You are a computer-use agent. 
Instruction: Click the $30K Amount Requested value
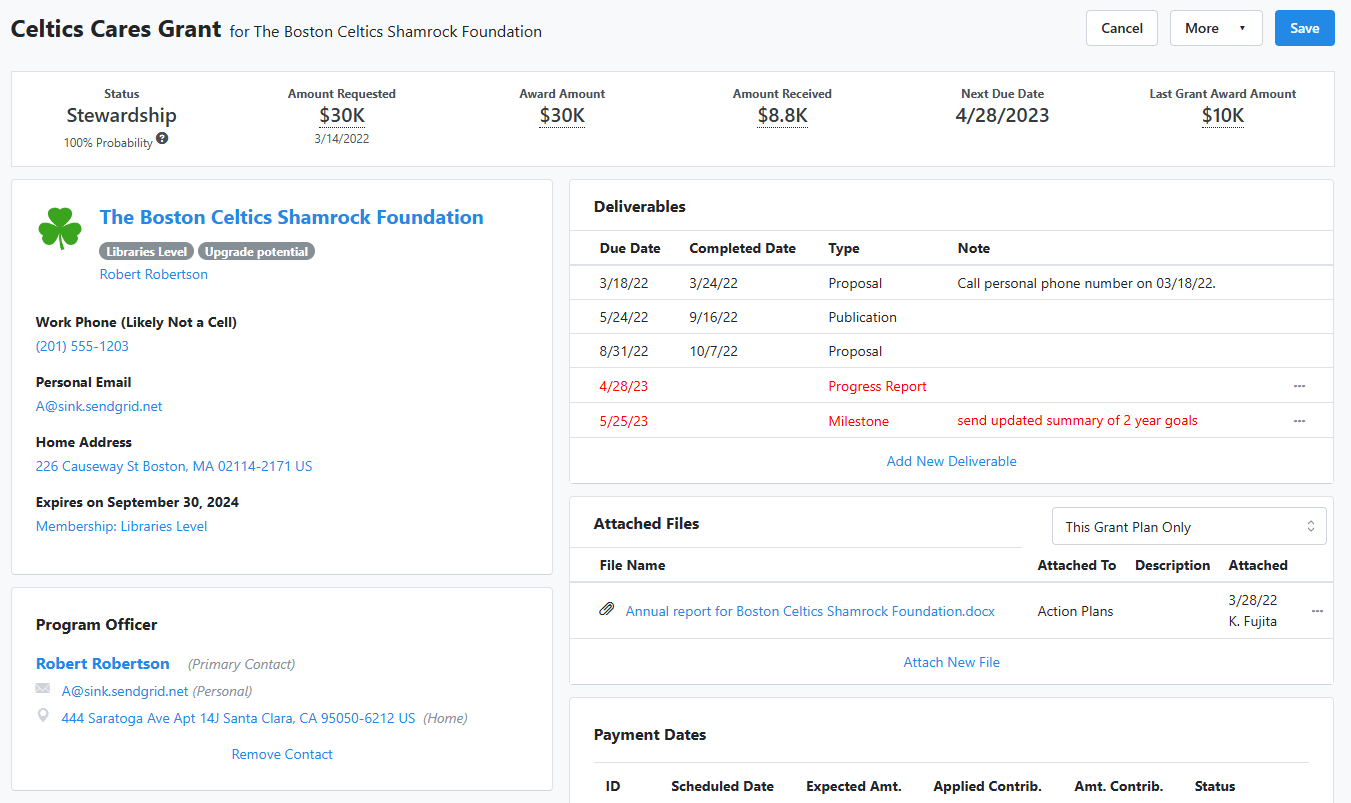(x=342, y=115)
